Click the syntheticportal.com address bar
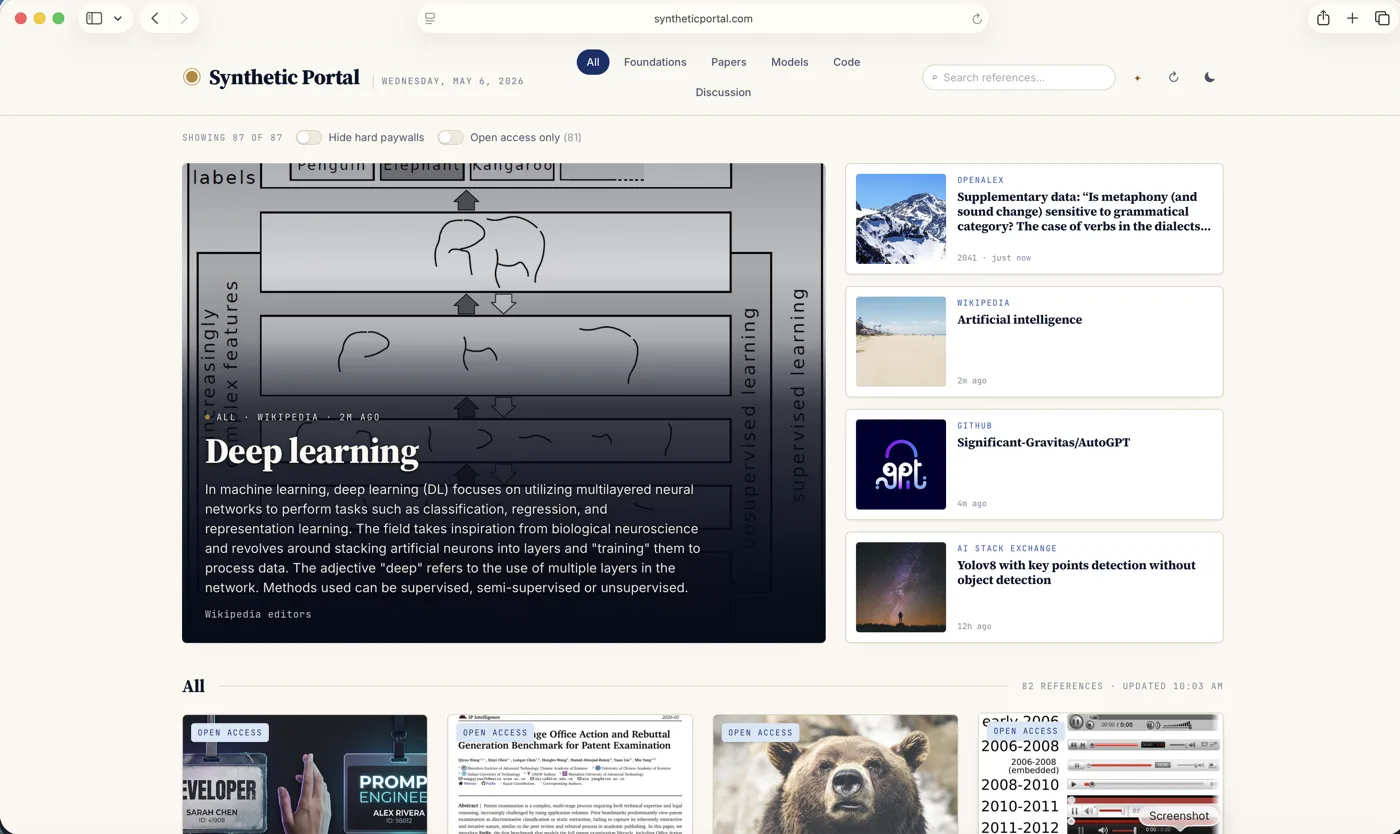Screen dimensions: 1400x834 coord(703,19)
